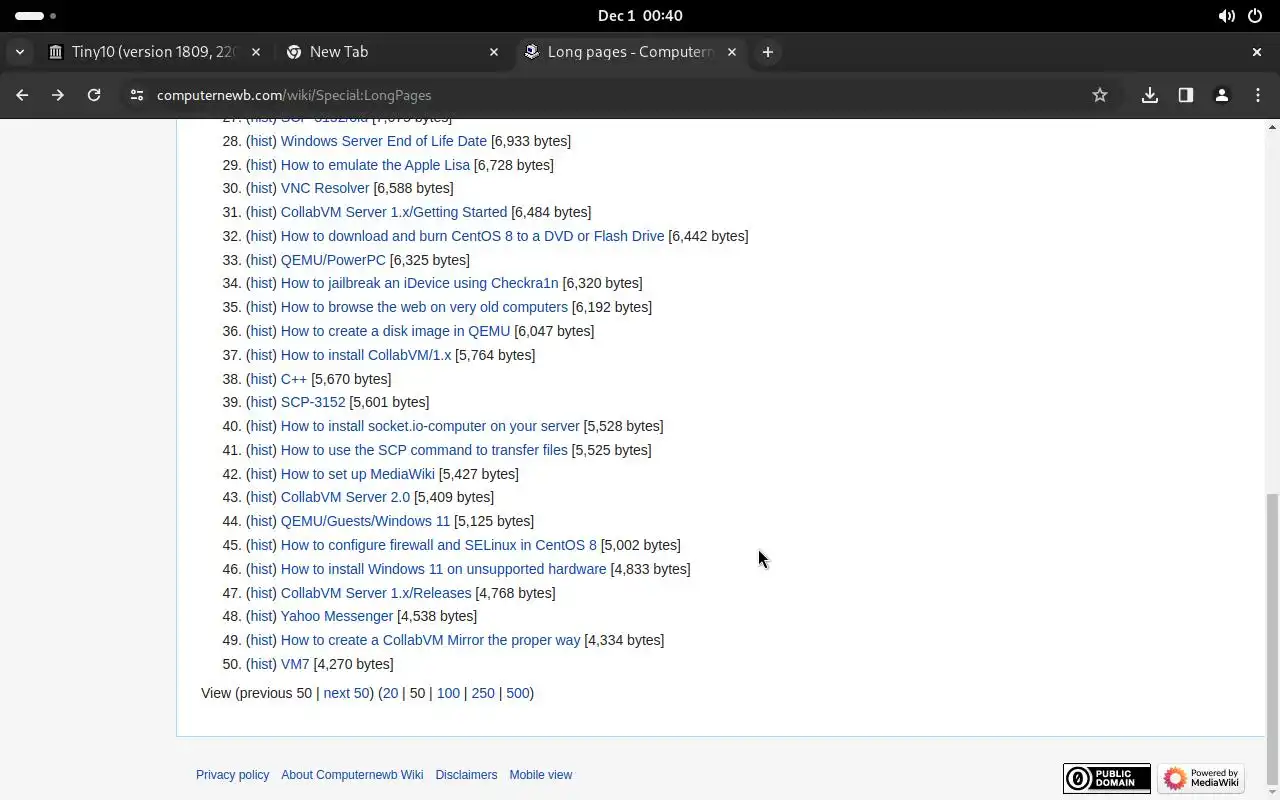Image resolution: width=1280 pixels, height=800 pixels.
Task: Open the profile account icon
Action: pyautogui.click(x=1221, y=95)
